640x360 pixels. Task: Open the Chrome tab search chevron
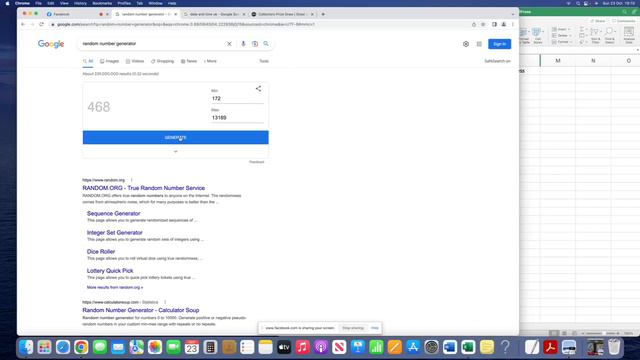(x=513, y=14)
